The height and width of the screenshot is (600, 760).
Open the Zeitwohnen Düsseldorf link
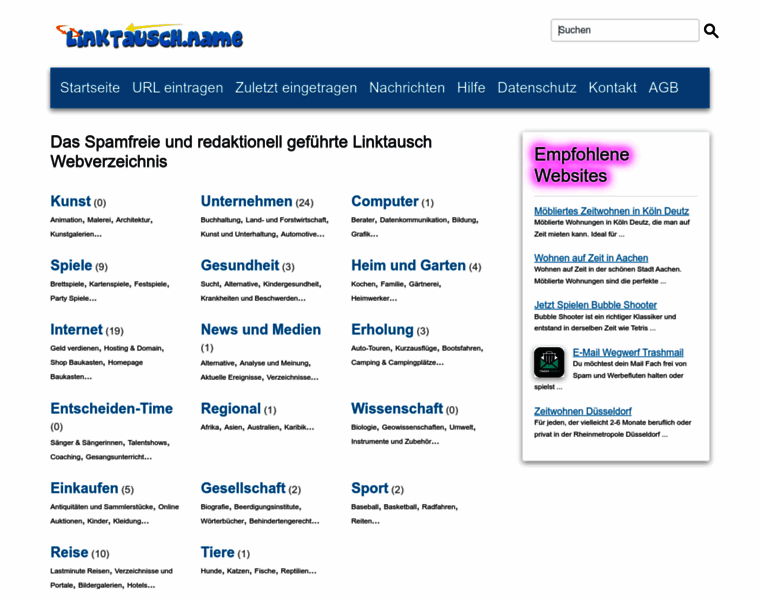(583, 411)
